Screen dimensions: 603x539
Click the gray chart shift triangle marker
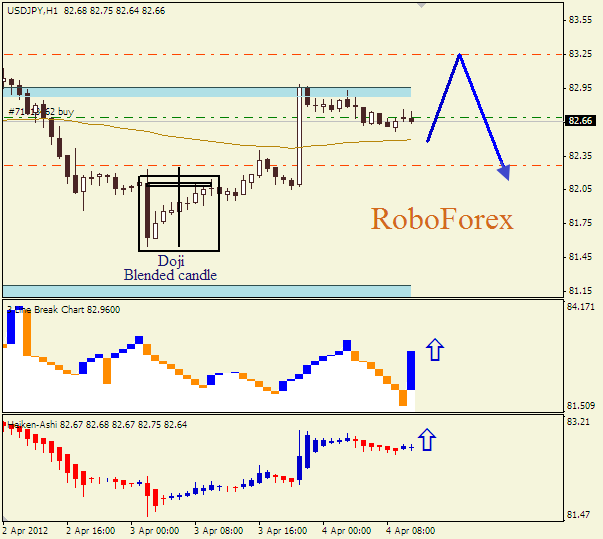click(422, 4)
